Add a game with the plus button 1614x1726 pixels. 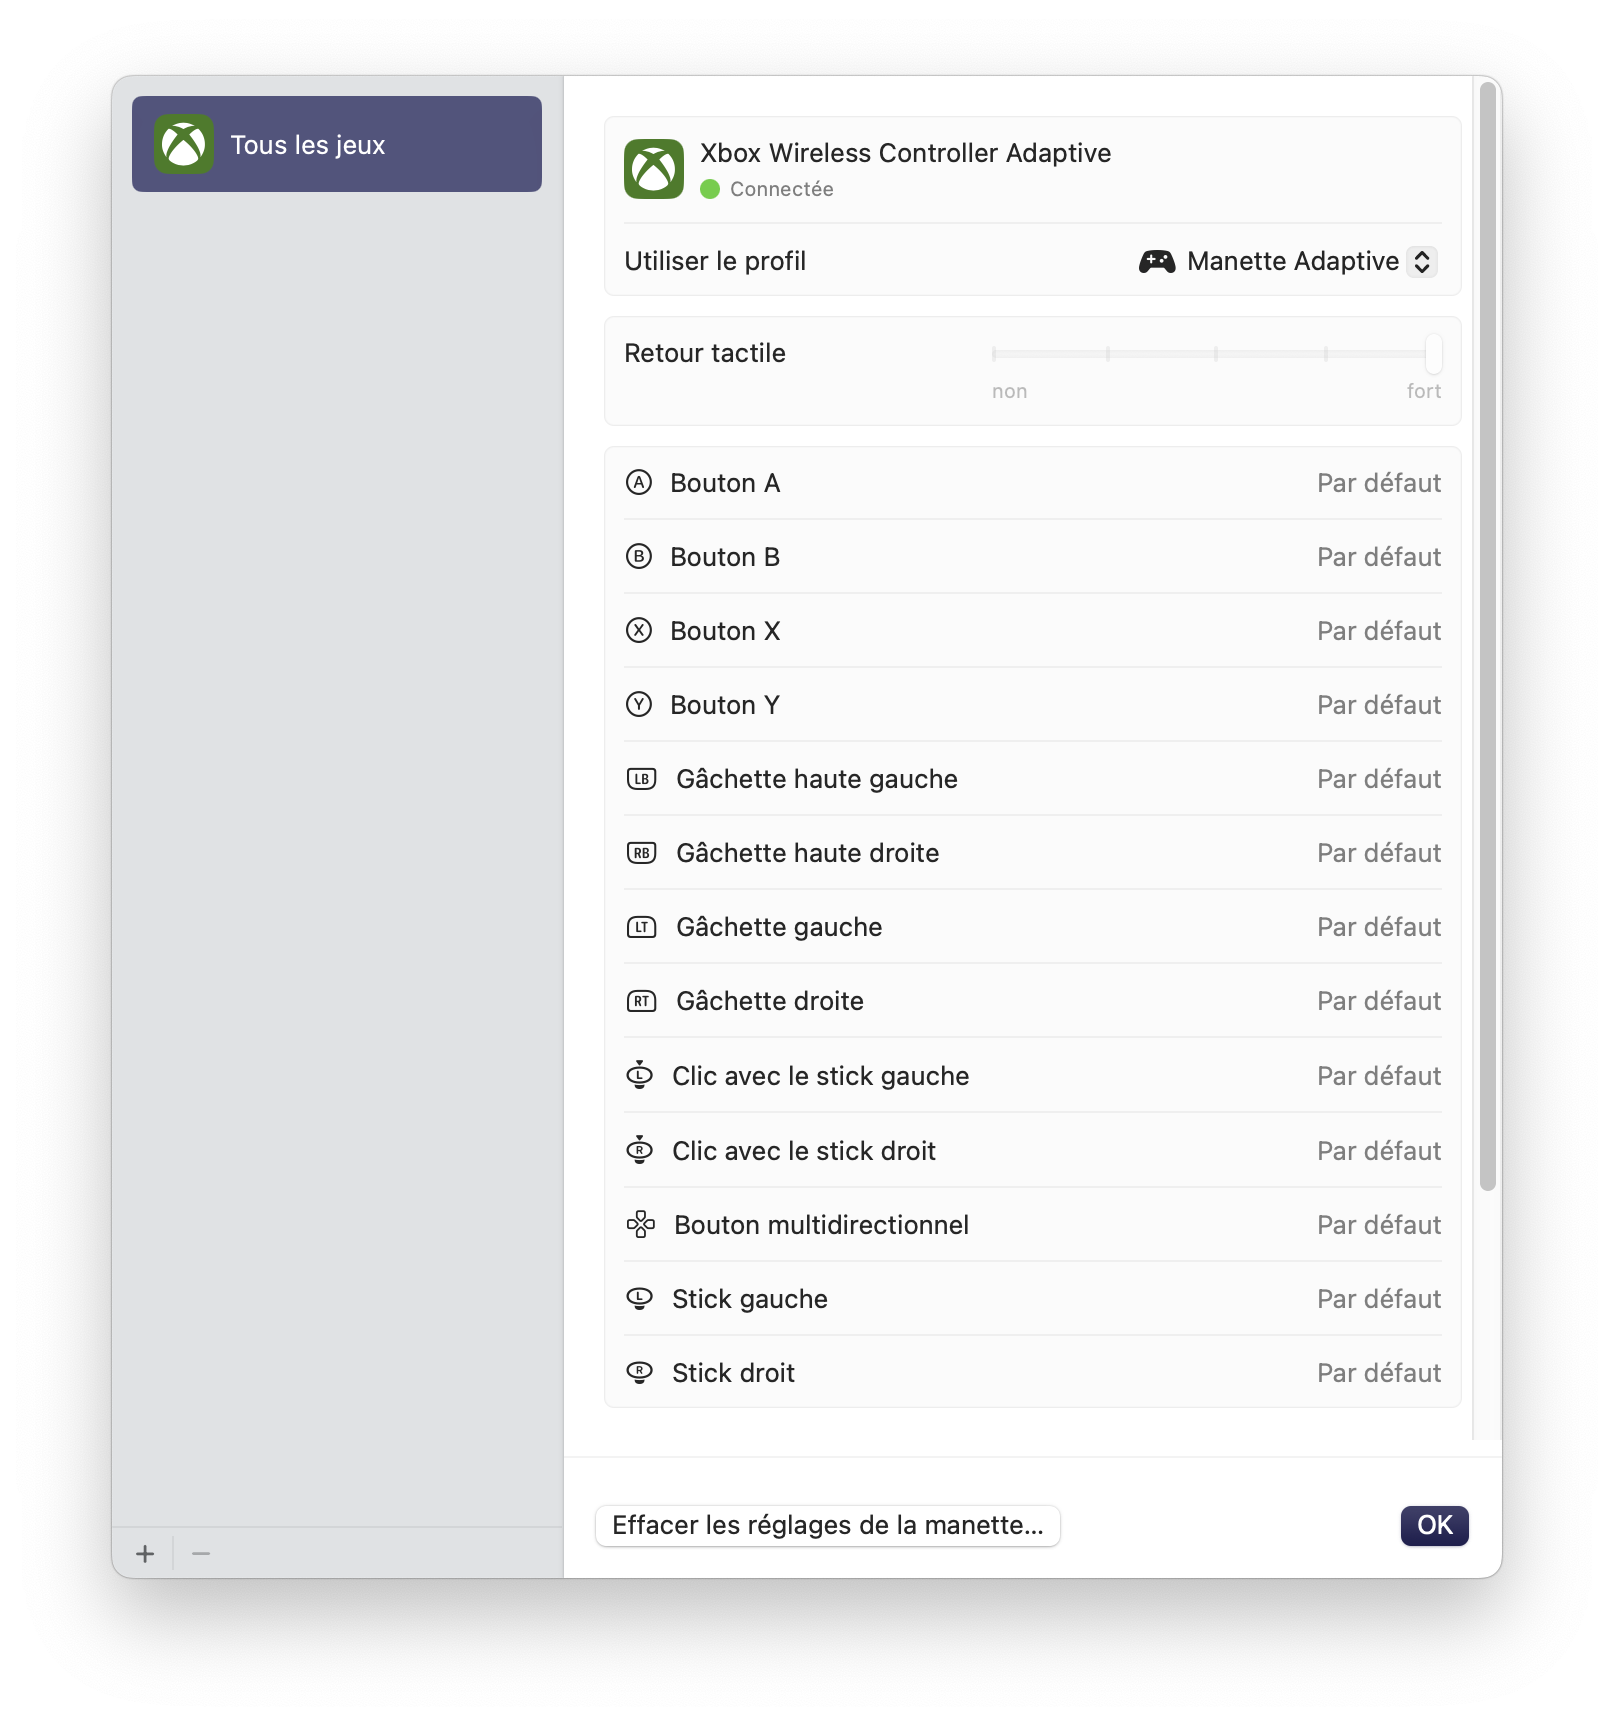(x=145, y=1553)
